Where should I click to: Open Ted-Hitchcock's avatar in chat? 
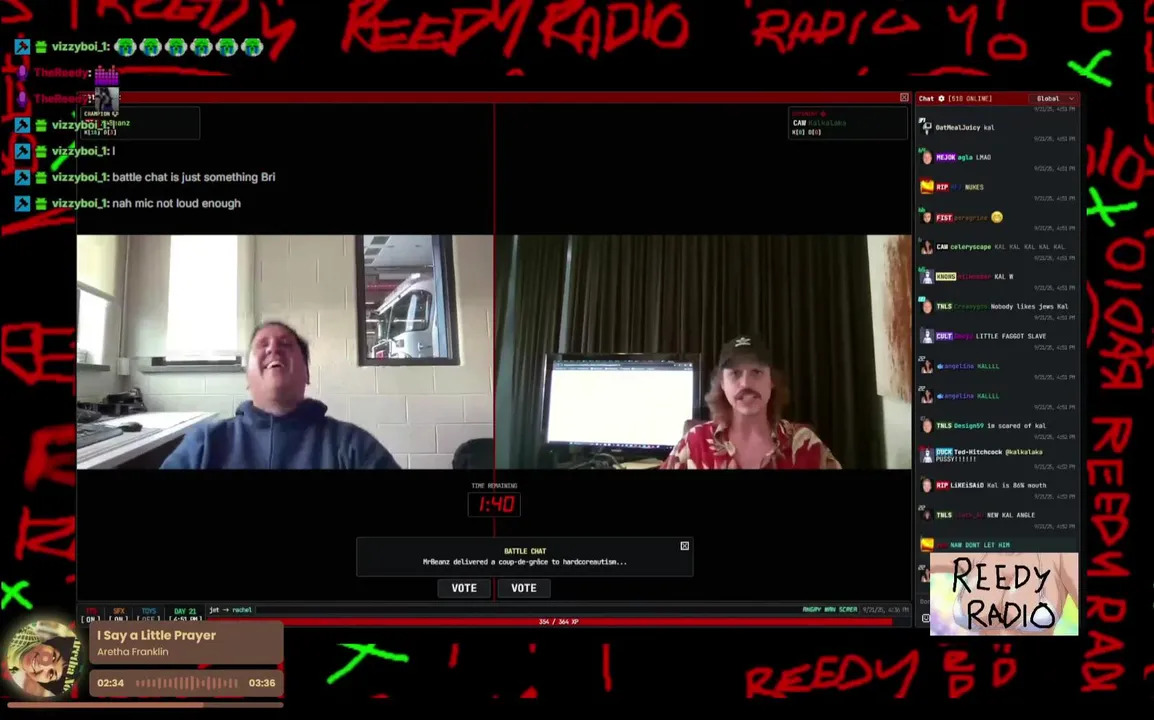click(x=926, y=455)
